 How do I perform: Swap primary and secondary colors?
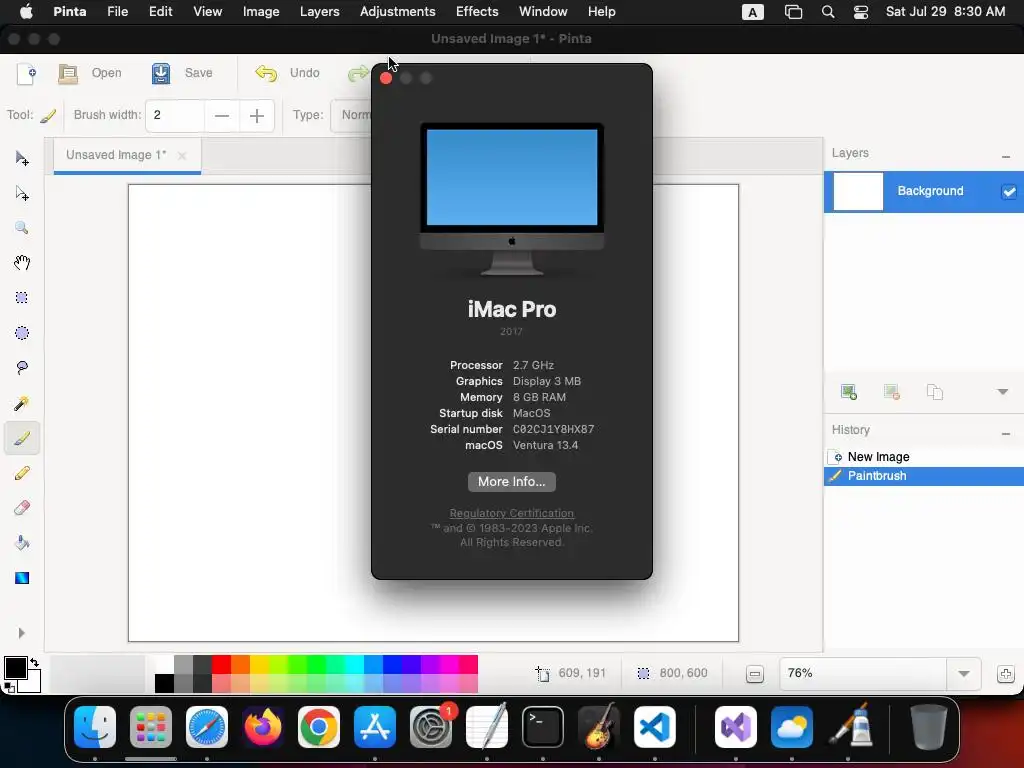coord(35,662)
